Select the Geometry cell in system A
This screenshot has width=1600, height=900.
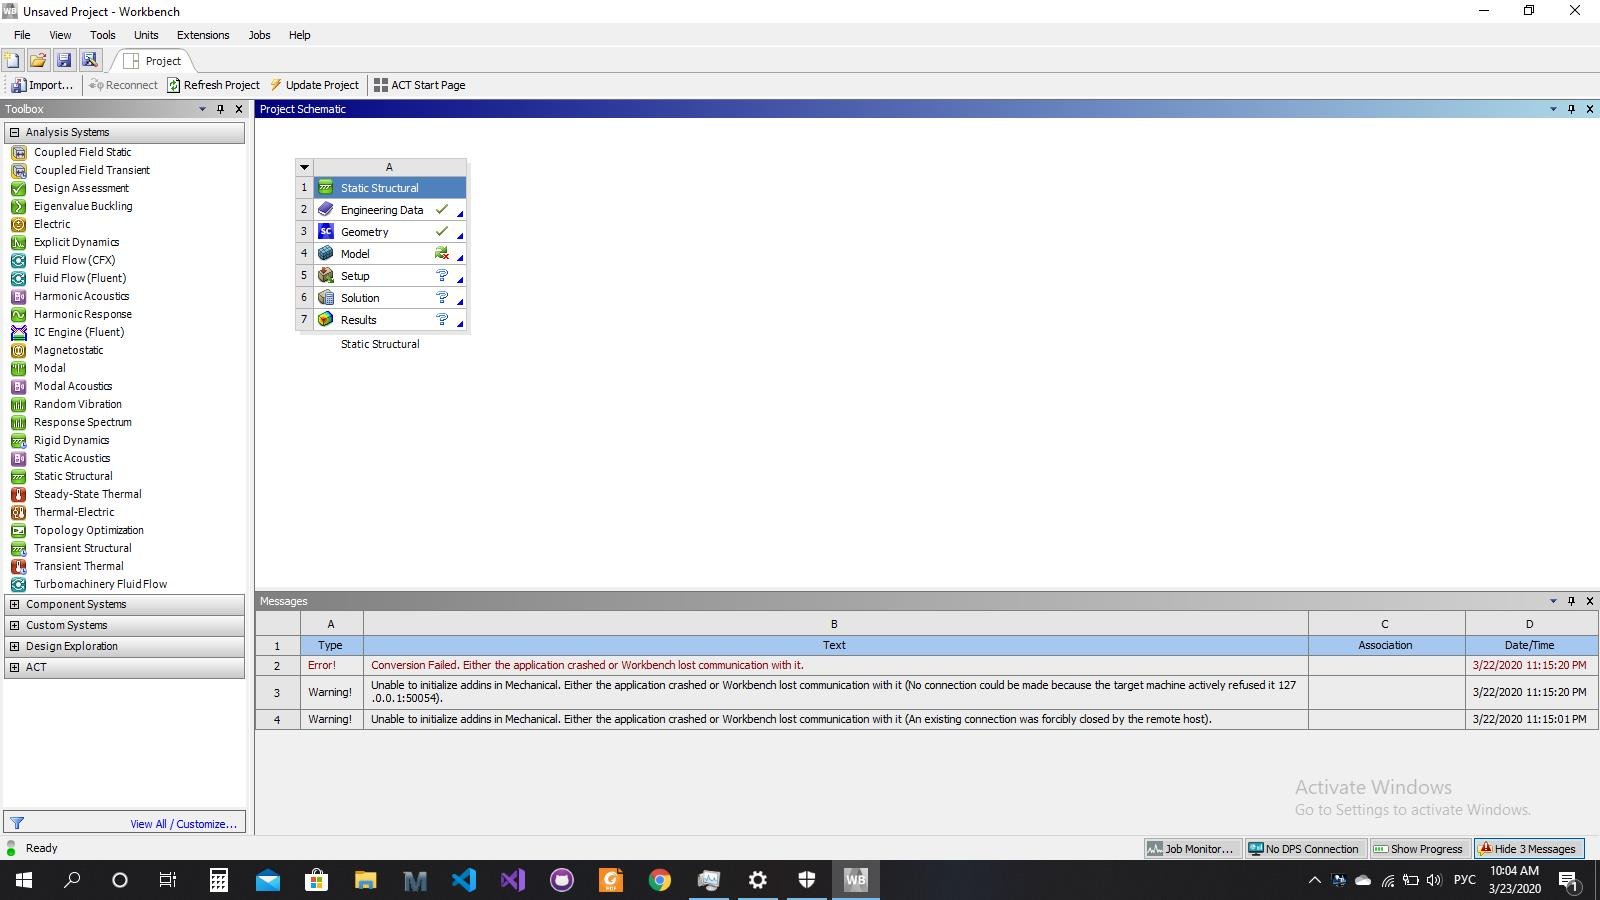pos(390,232)
